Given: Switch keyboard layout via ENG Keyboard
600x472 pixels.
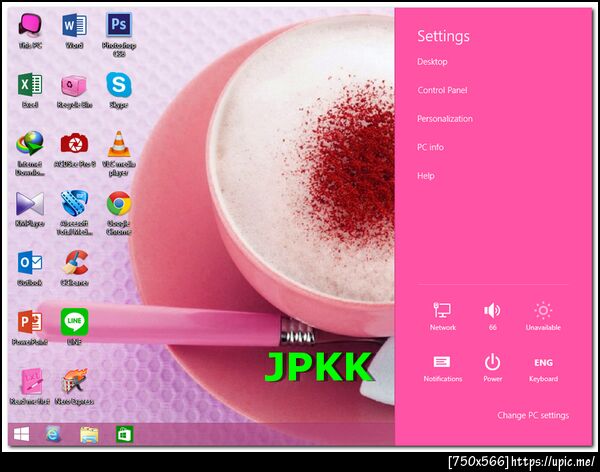Looking at the screenshot, I should coord(543,370).
